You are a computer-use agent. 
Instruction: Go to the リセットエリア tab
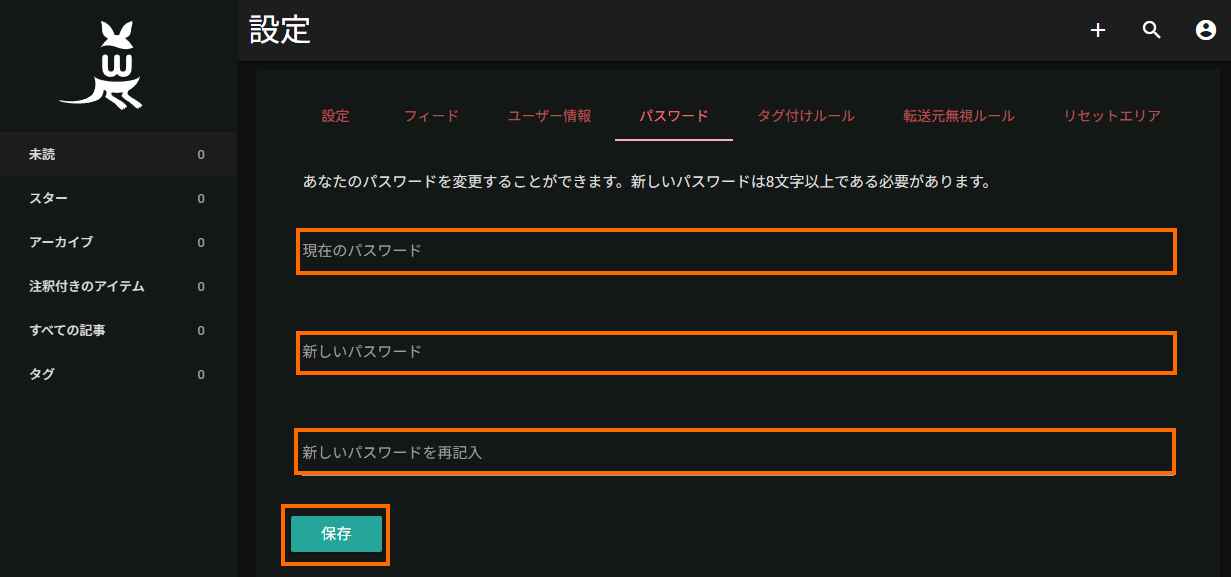pyautogui.click(x=1112, y=116)
